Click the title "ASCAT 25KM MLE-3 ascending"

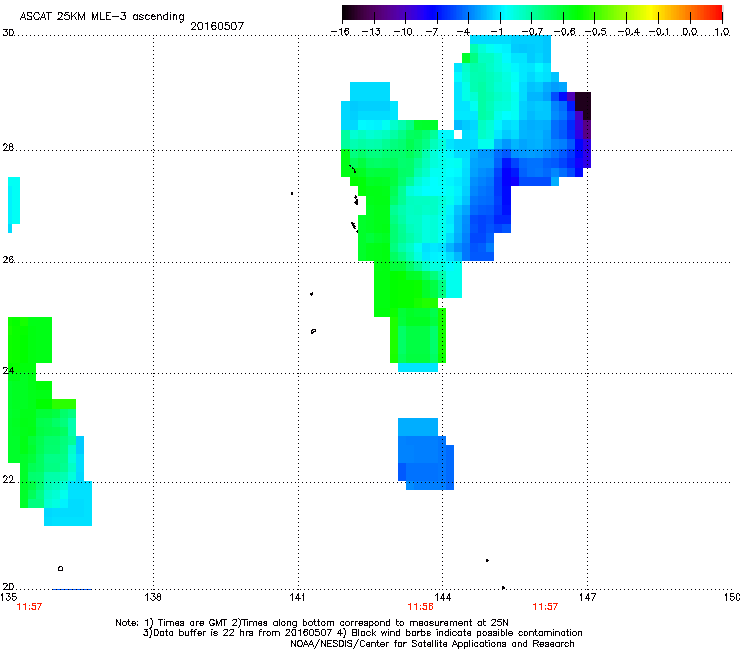point(102,17)
